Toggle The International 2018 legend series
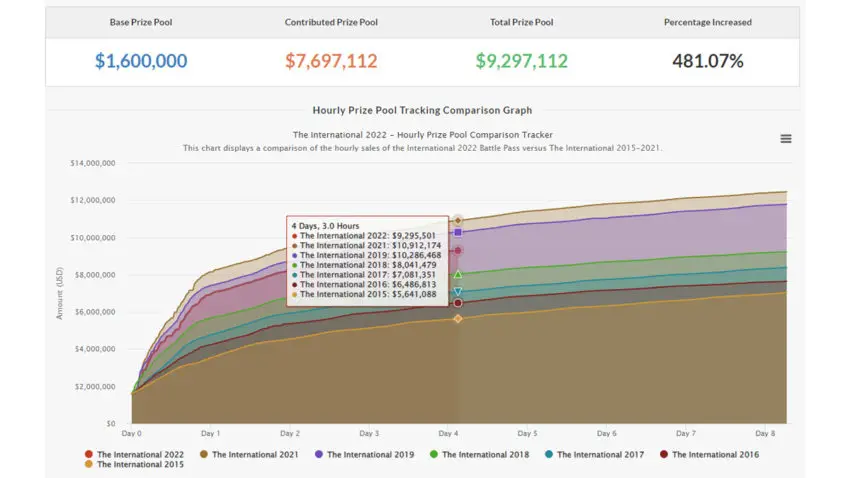This screenshot has height=478, width=850. [x=479, y=454]
